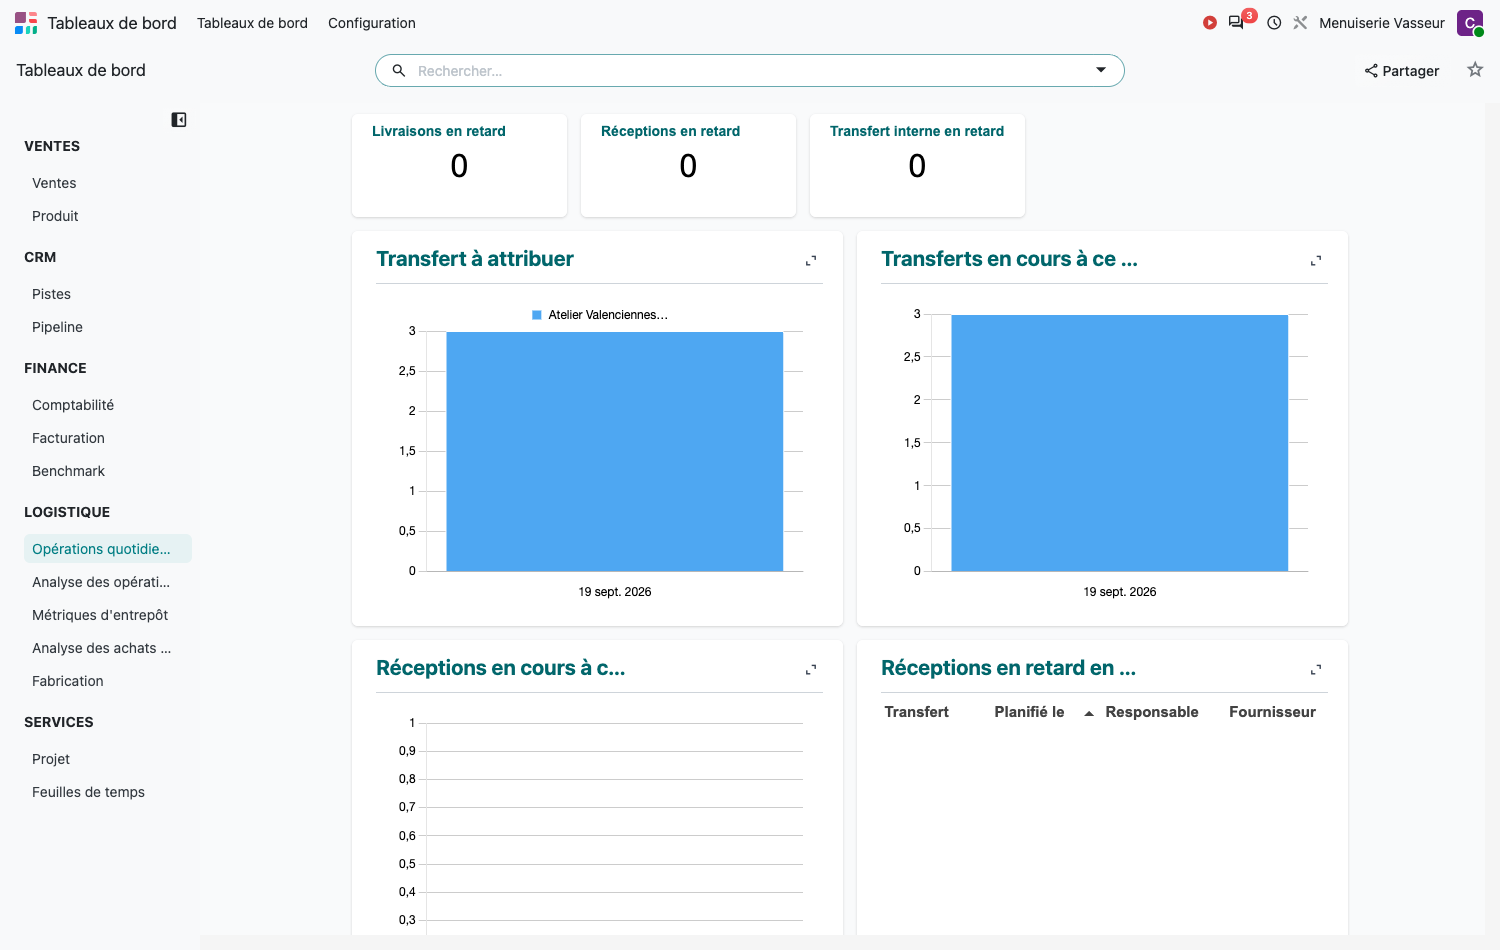The width and height of the screenshot is (1500, 950).
Task: Open the Comptabilité dashboard
Action: click(x=108, y=405)
